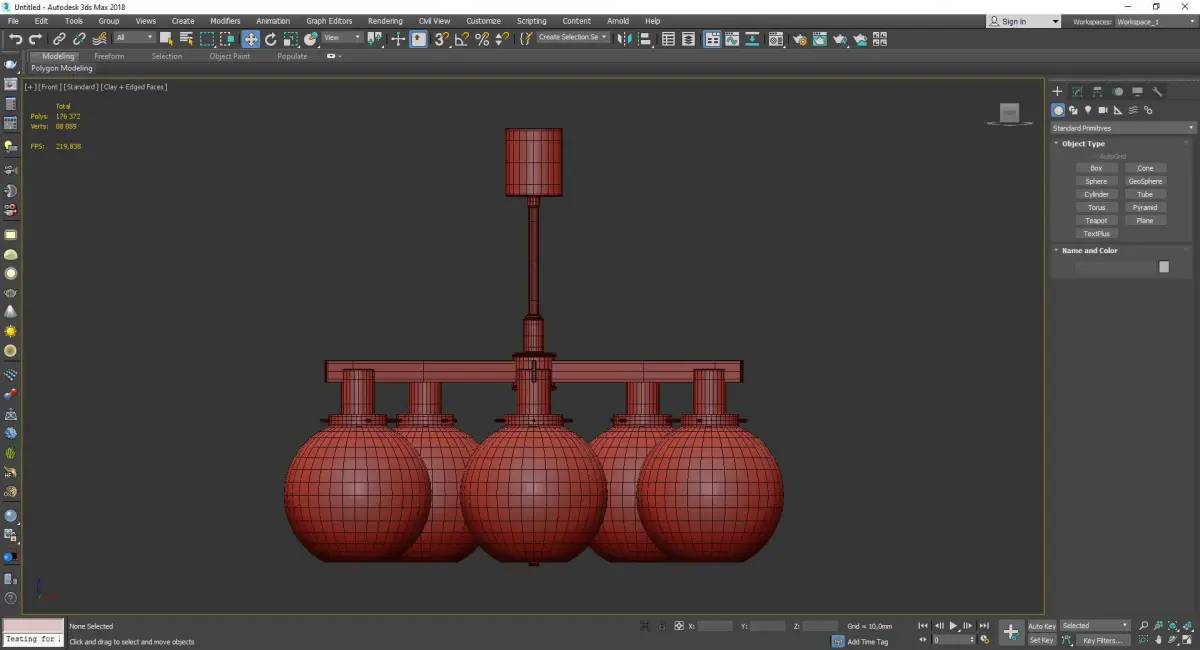
Task: Select the Rotate transform tool
Action: (x=271, y=39)
